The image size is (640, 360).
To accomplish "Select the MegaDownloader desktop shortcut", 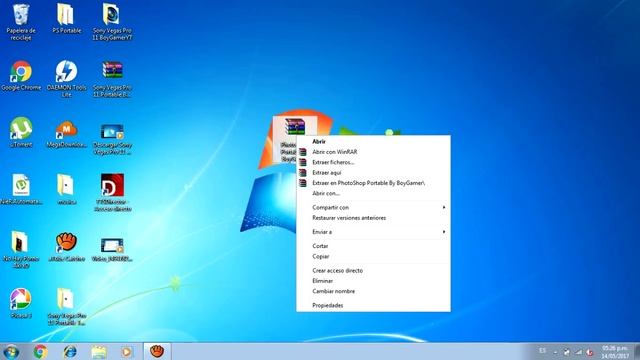I will (66, 134).
